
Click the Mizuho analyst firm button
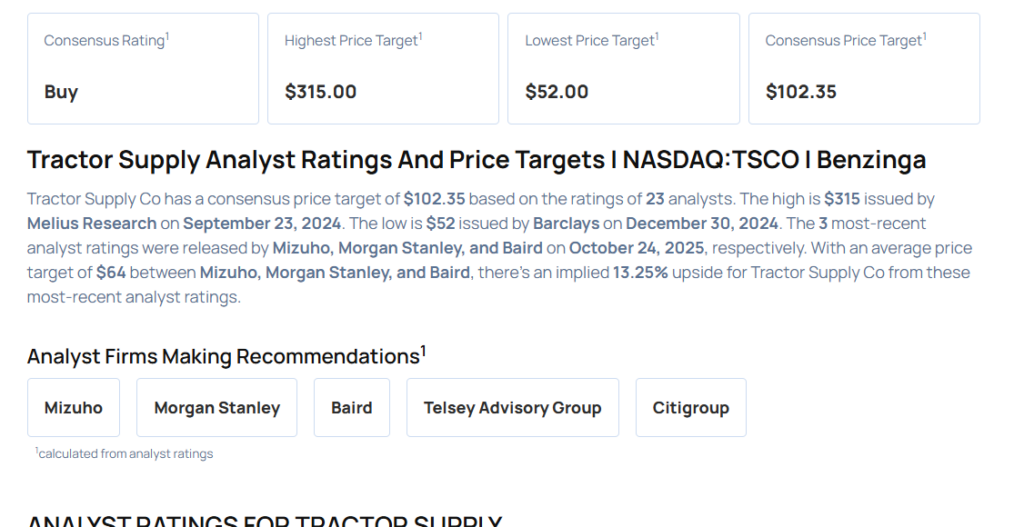(73, 408)
